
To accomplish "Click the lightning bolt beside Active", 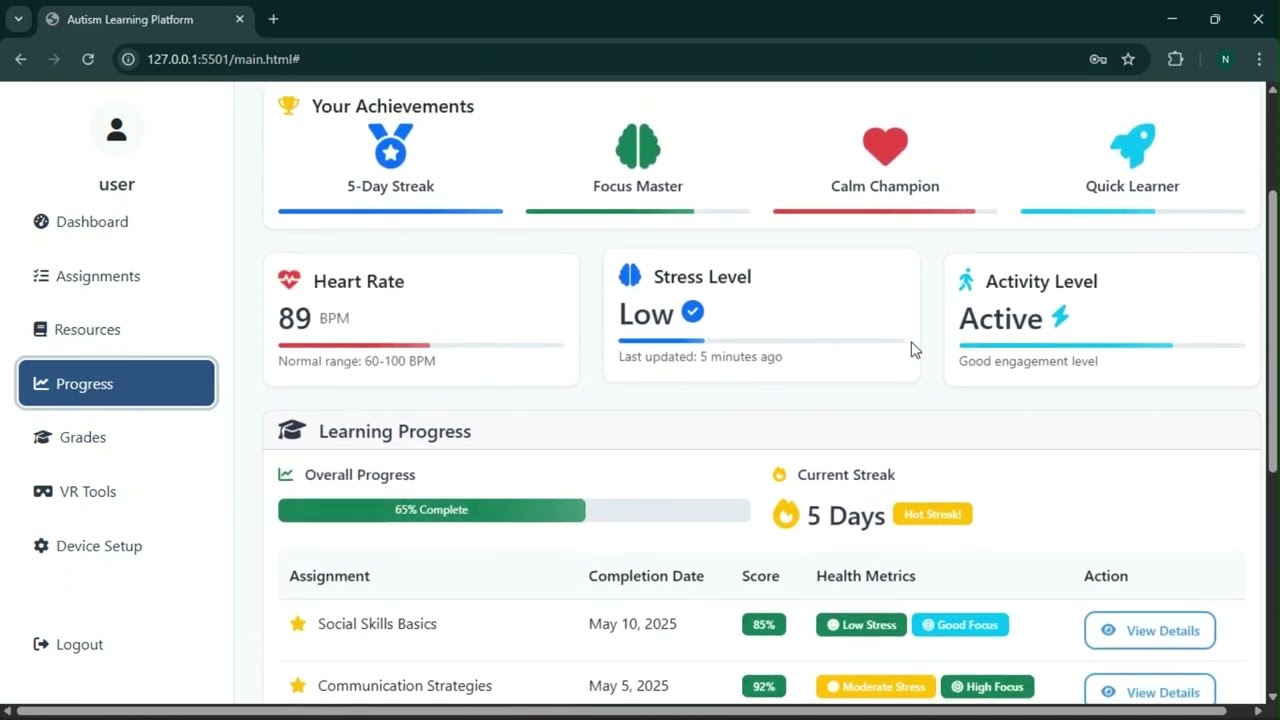I will [x=1060, y=317].
